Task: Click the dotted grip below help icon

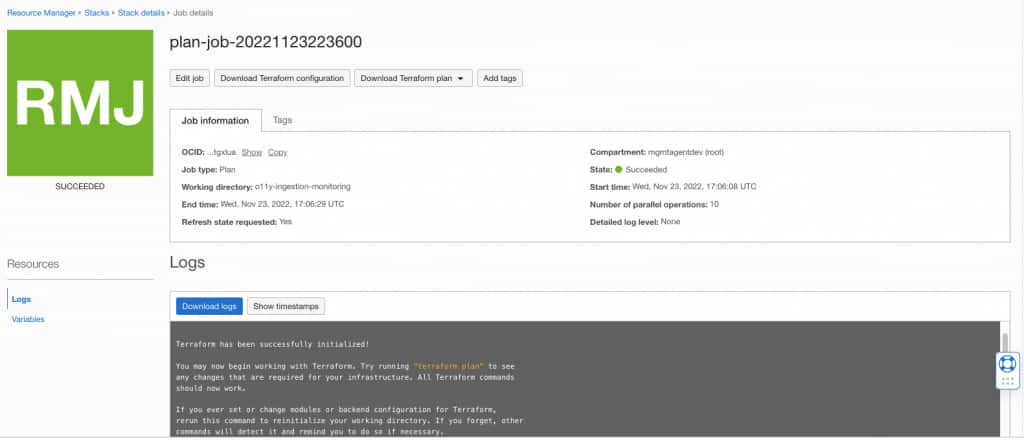Action: pyautogui.click(x=1007, y=381)
